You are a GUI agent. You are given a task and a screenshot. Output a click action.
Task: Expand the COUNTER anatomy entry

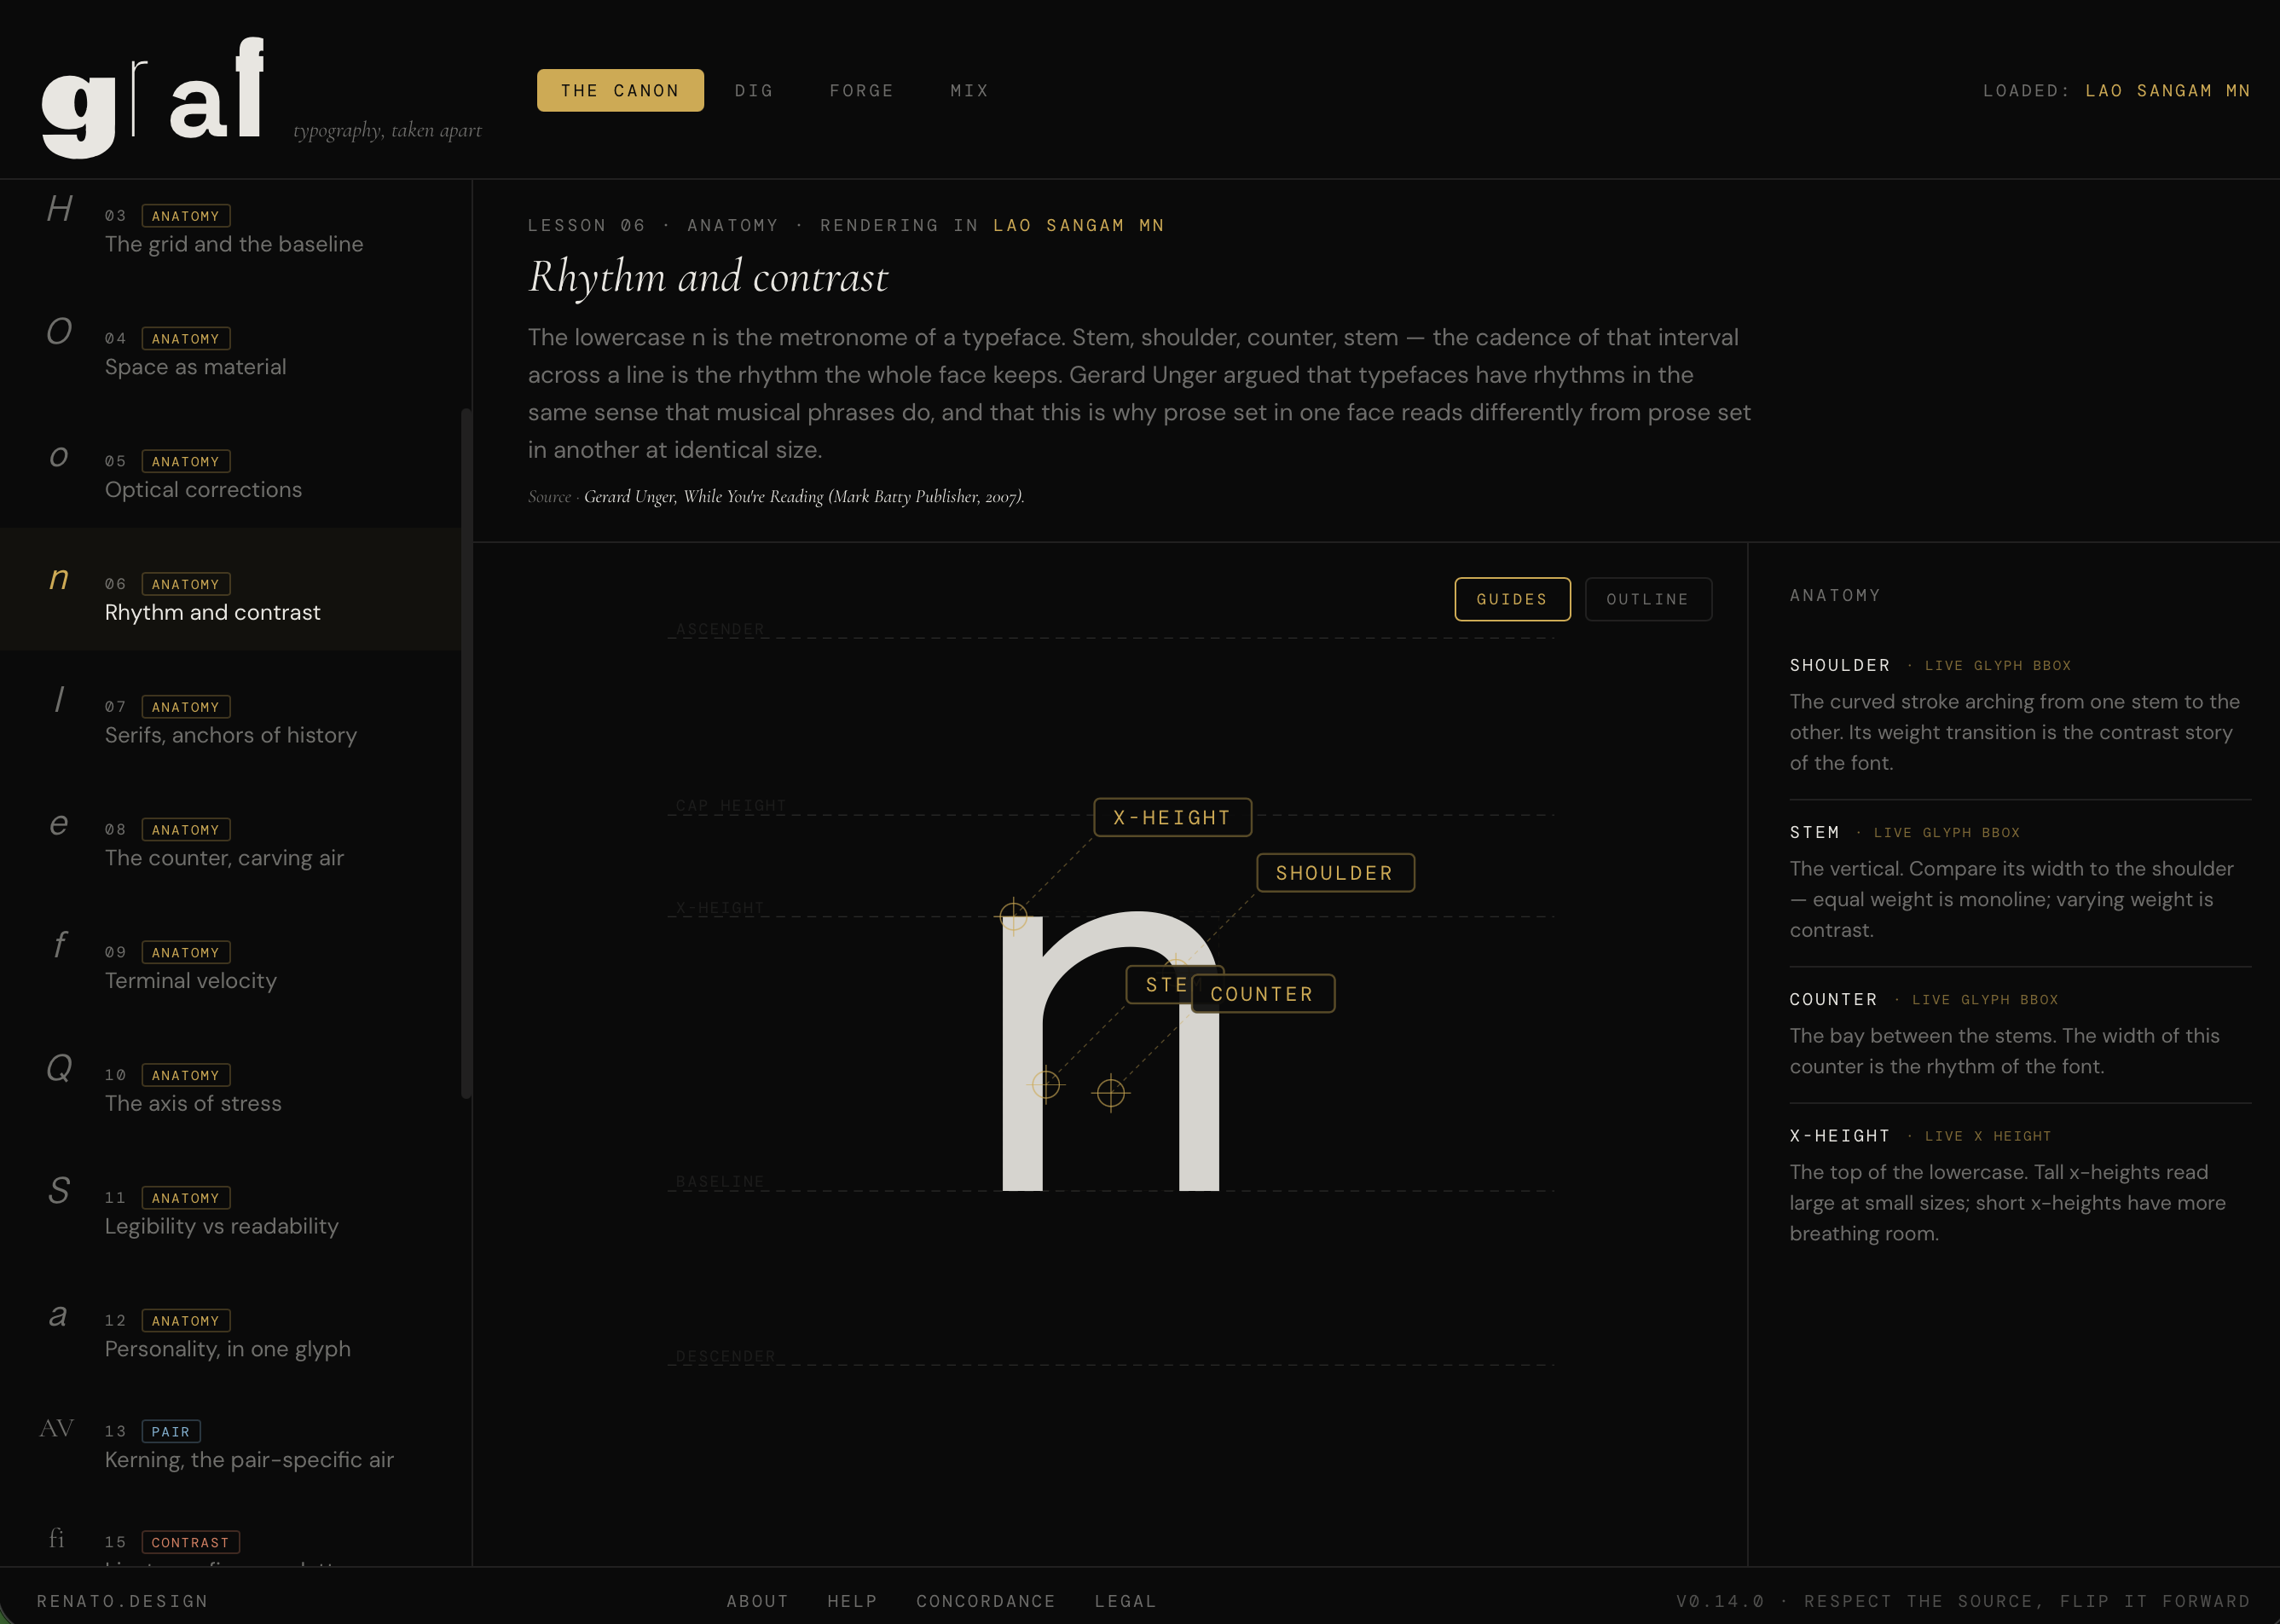coord(1833,999)
